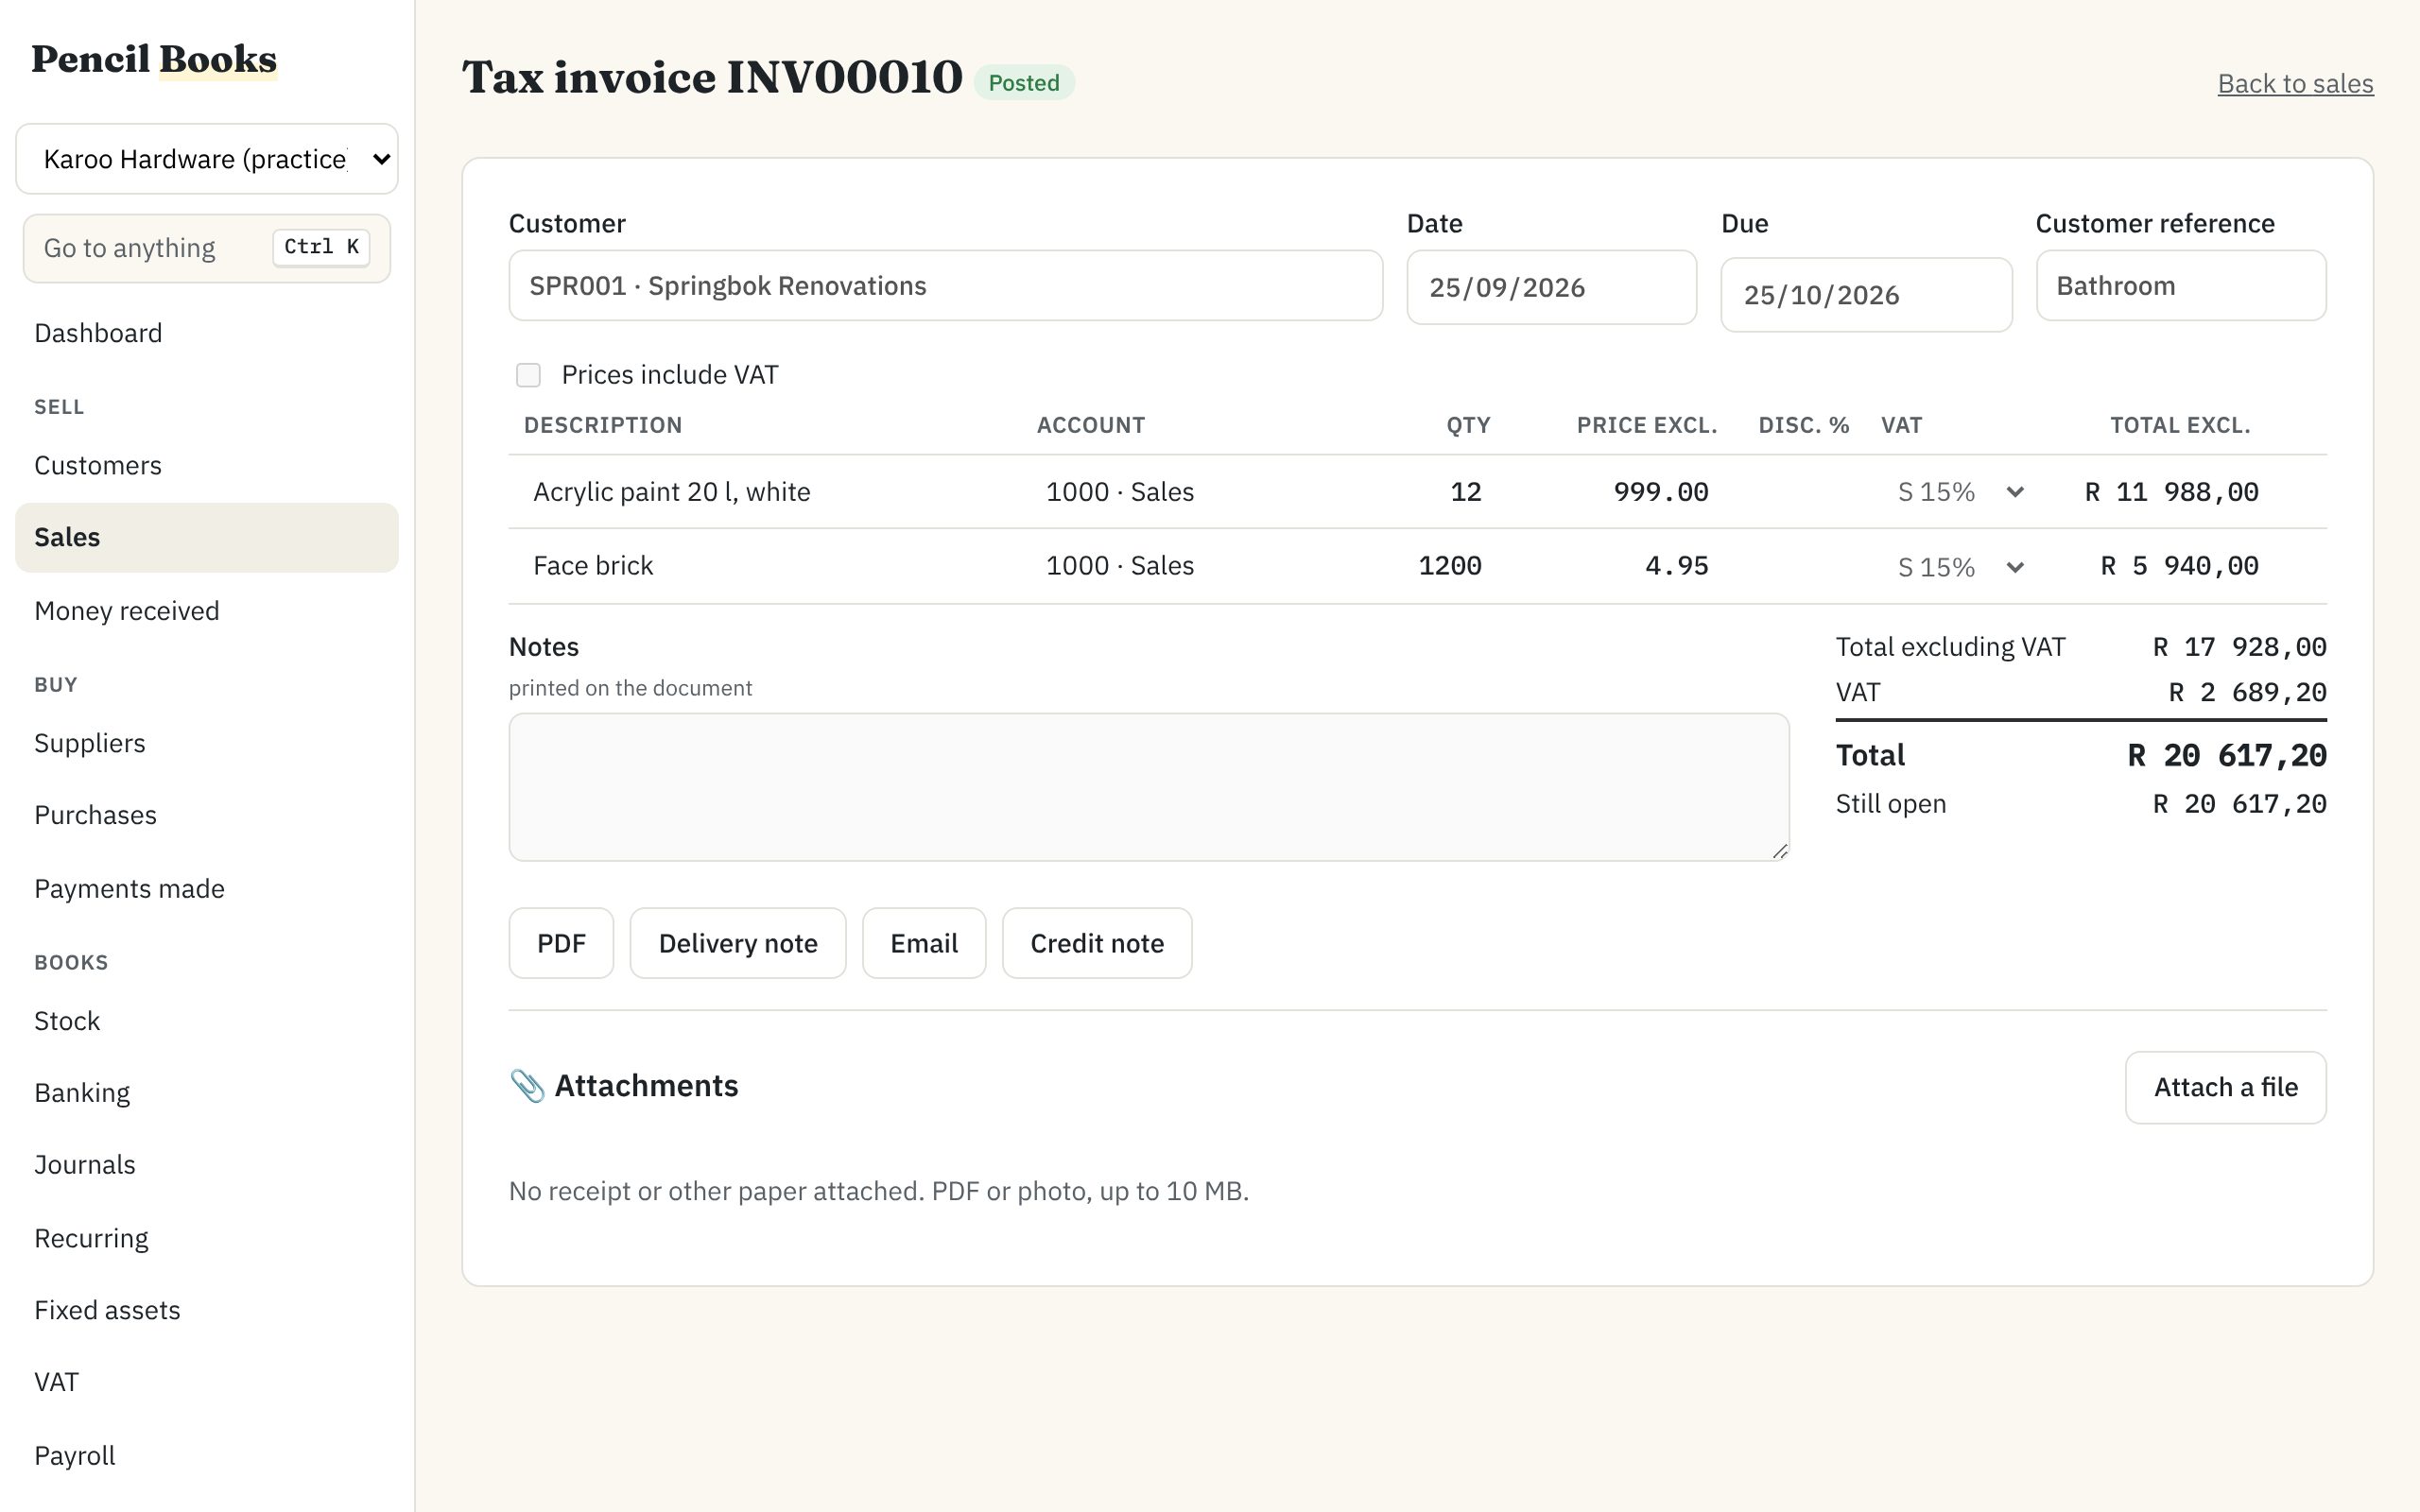
Task: Navigate to Suppliers
Action: 207,743
